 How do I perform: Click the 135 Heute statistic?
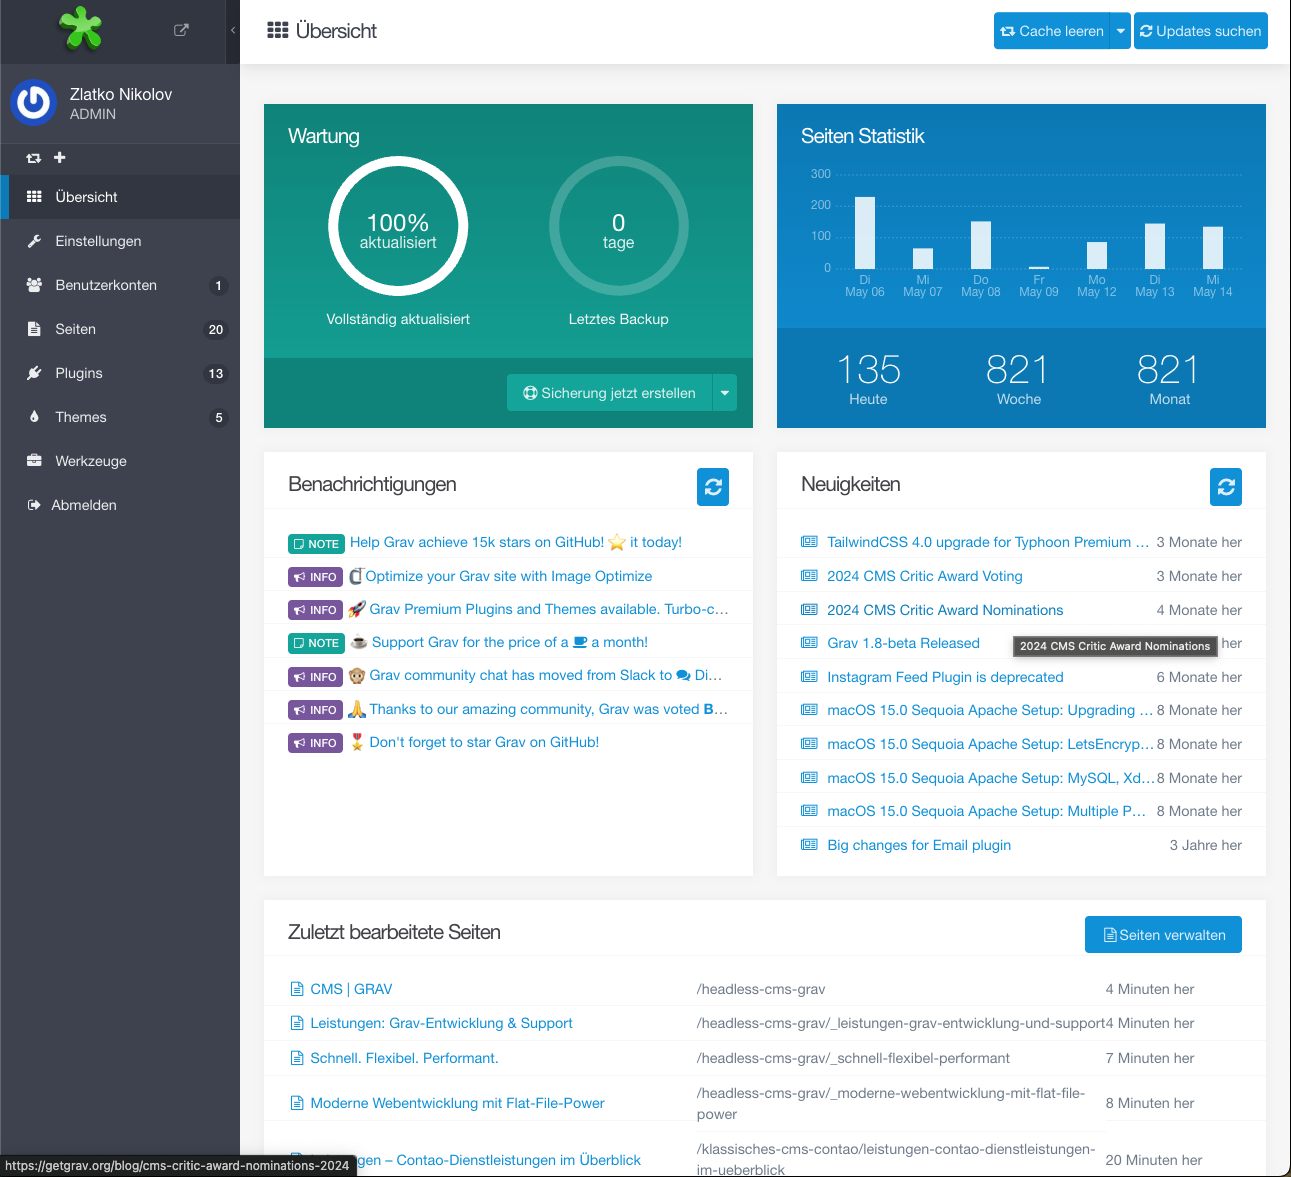[868, 378]
